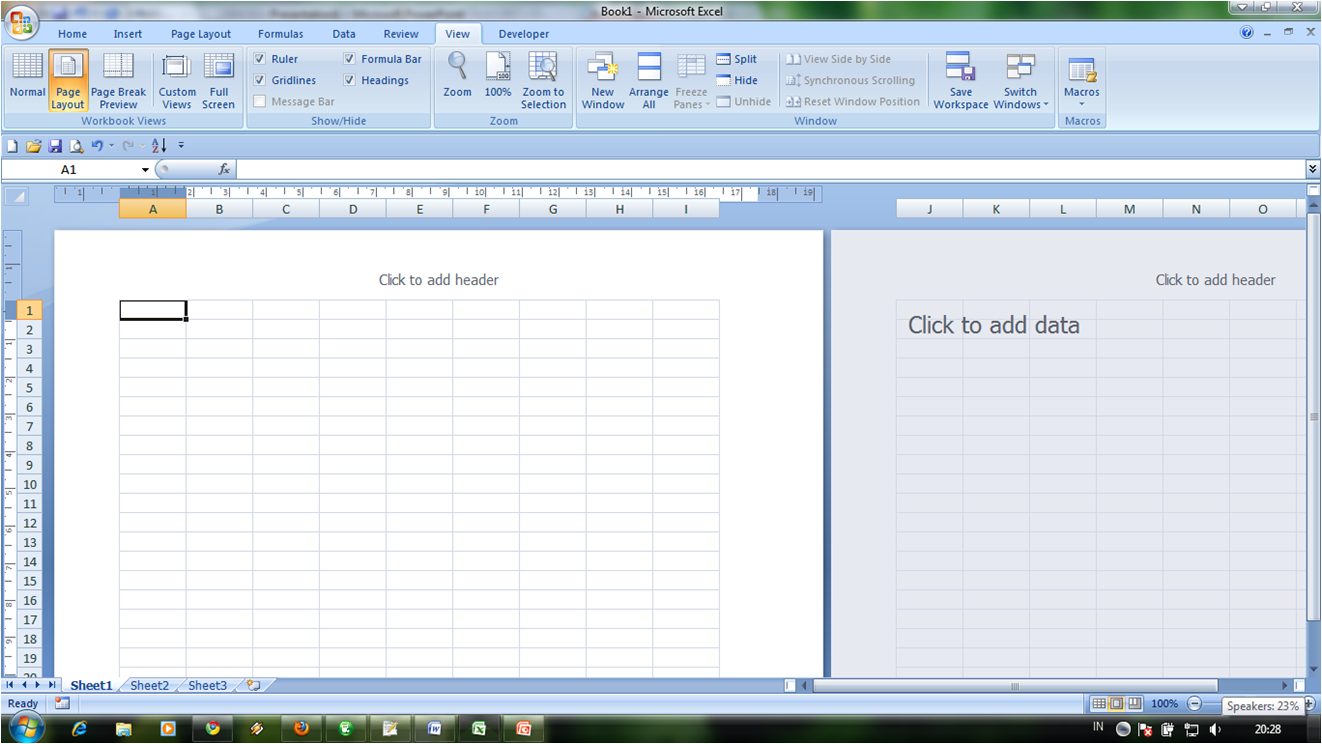Create a New Window for the workbook
Viewport: 1322px width, 744px height.
(x=602, y=80)
